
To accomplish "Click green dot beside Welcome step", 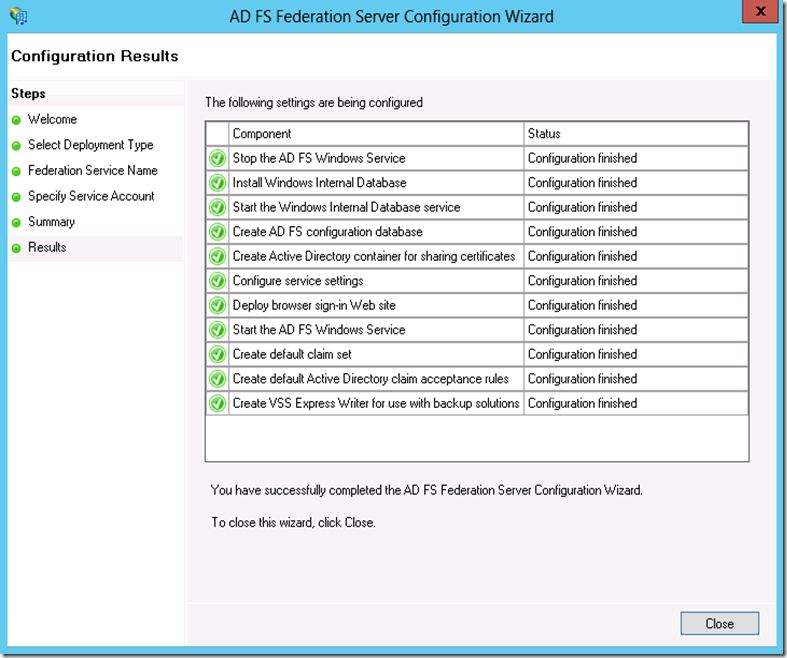I will pos(16,120).
